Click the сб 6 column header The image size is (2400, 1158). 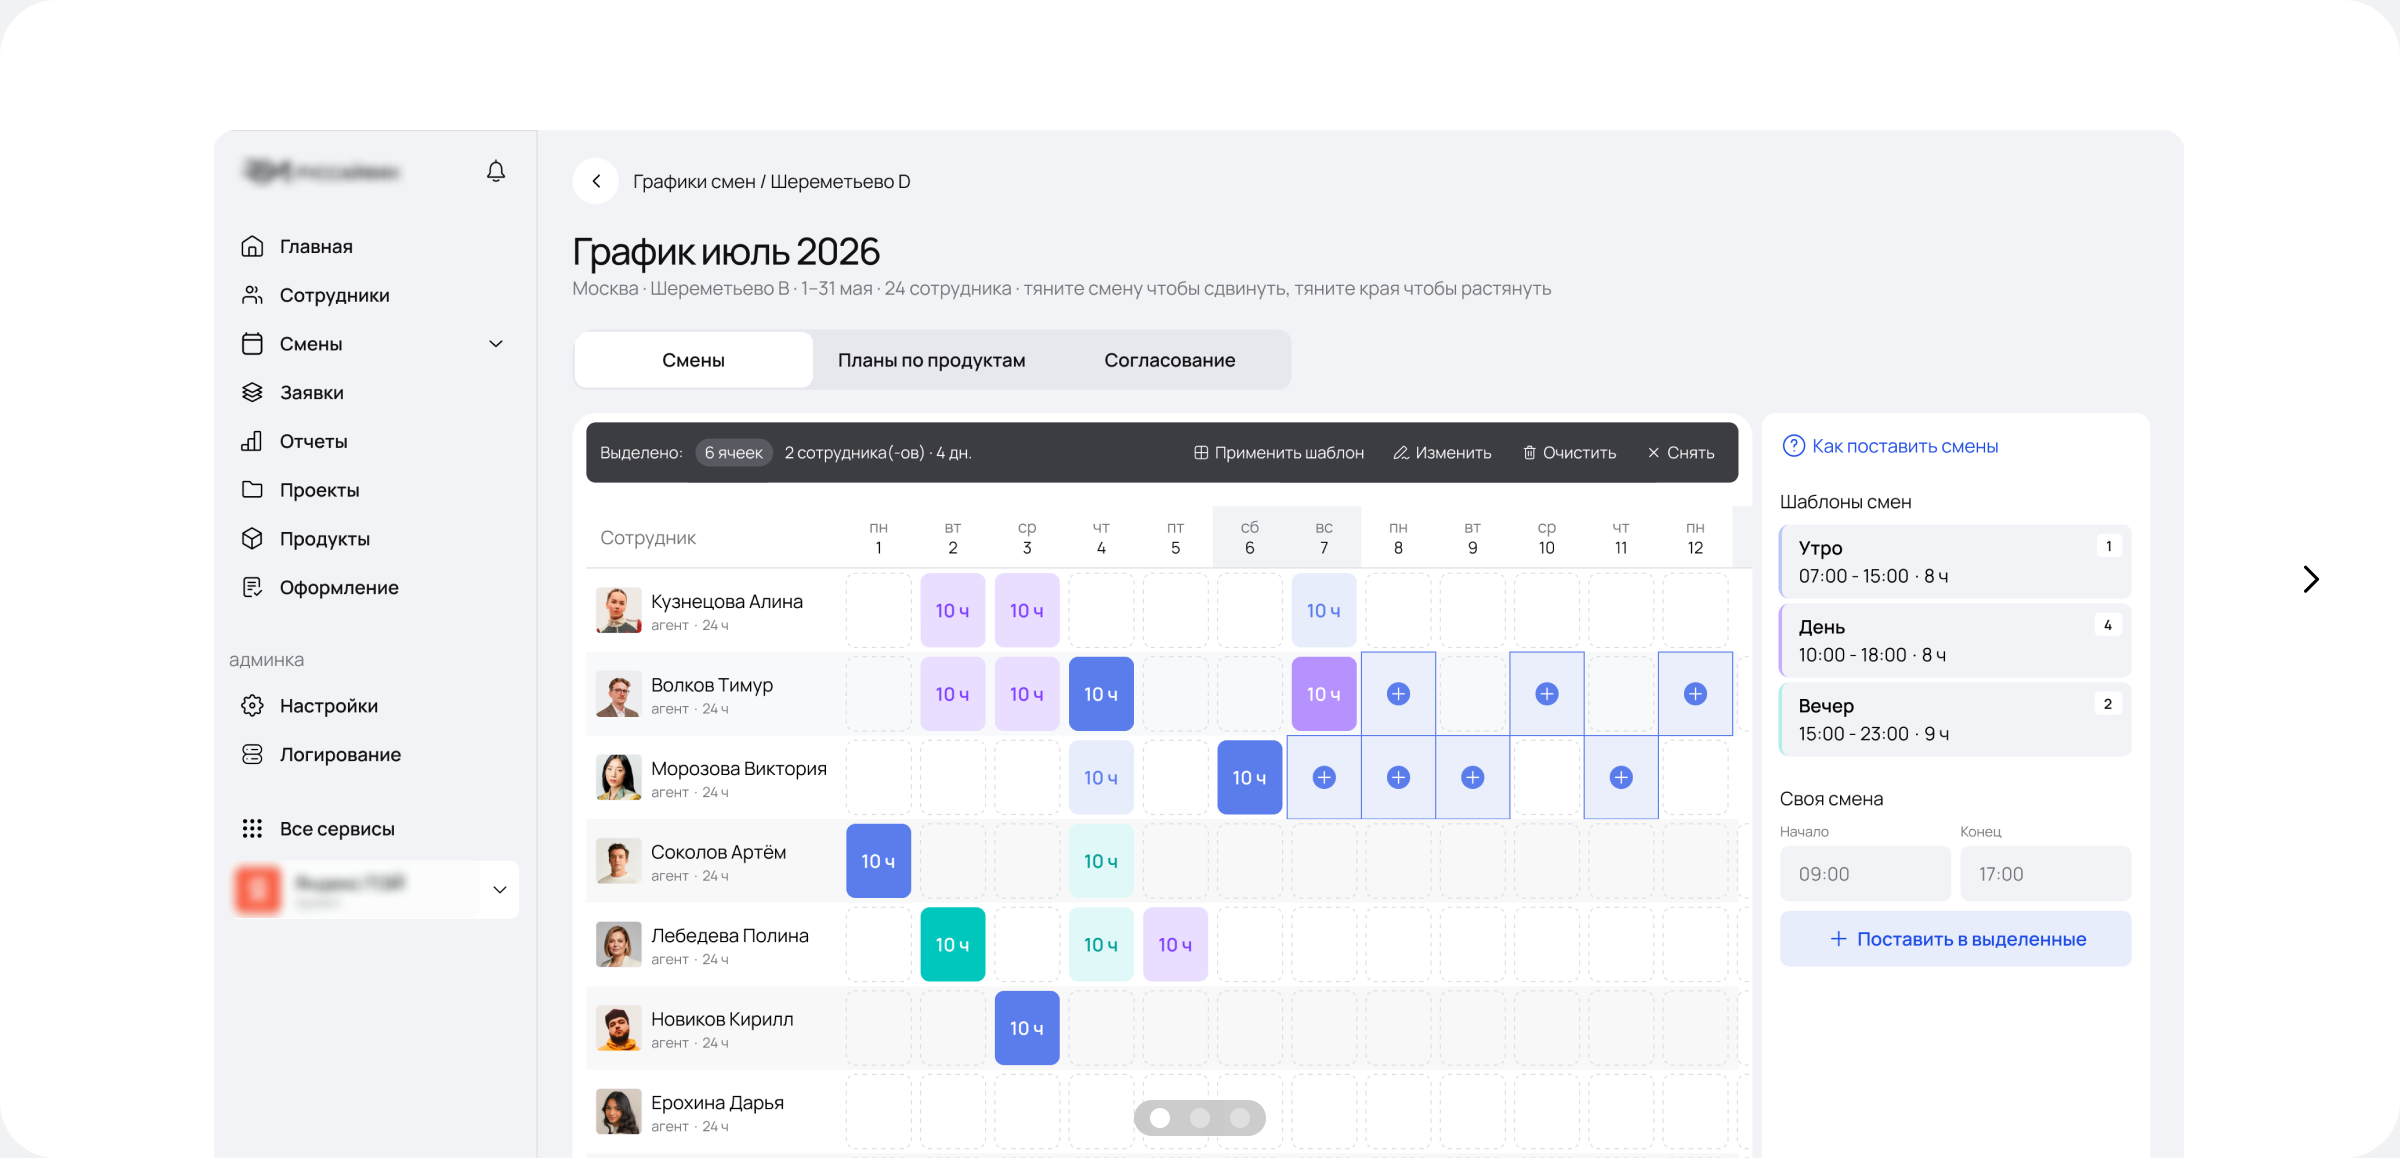coord(1250,538)
